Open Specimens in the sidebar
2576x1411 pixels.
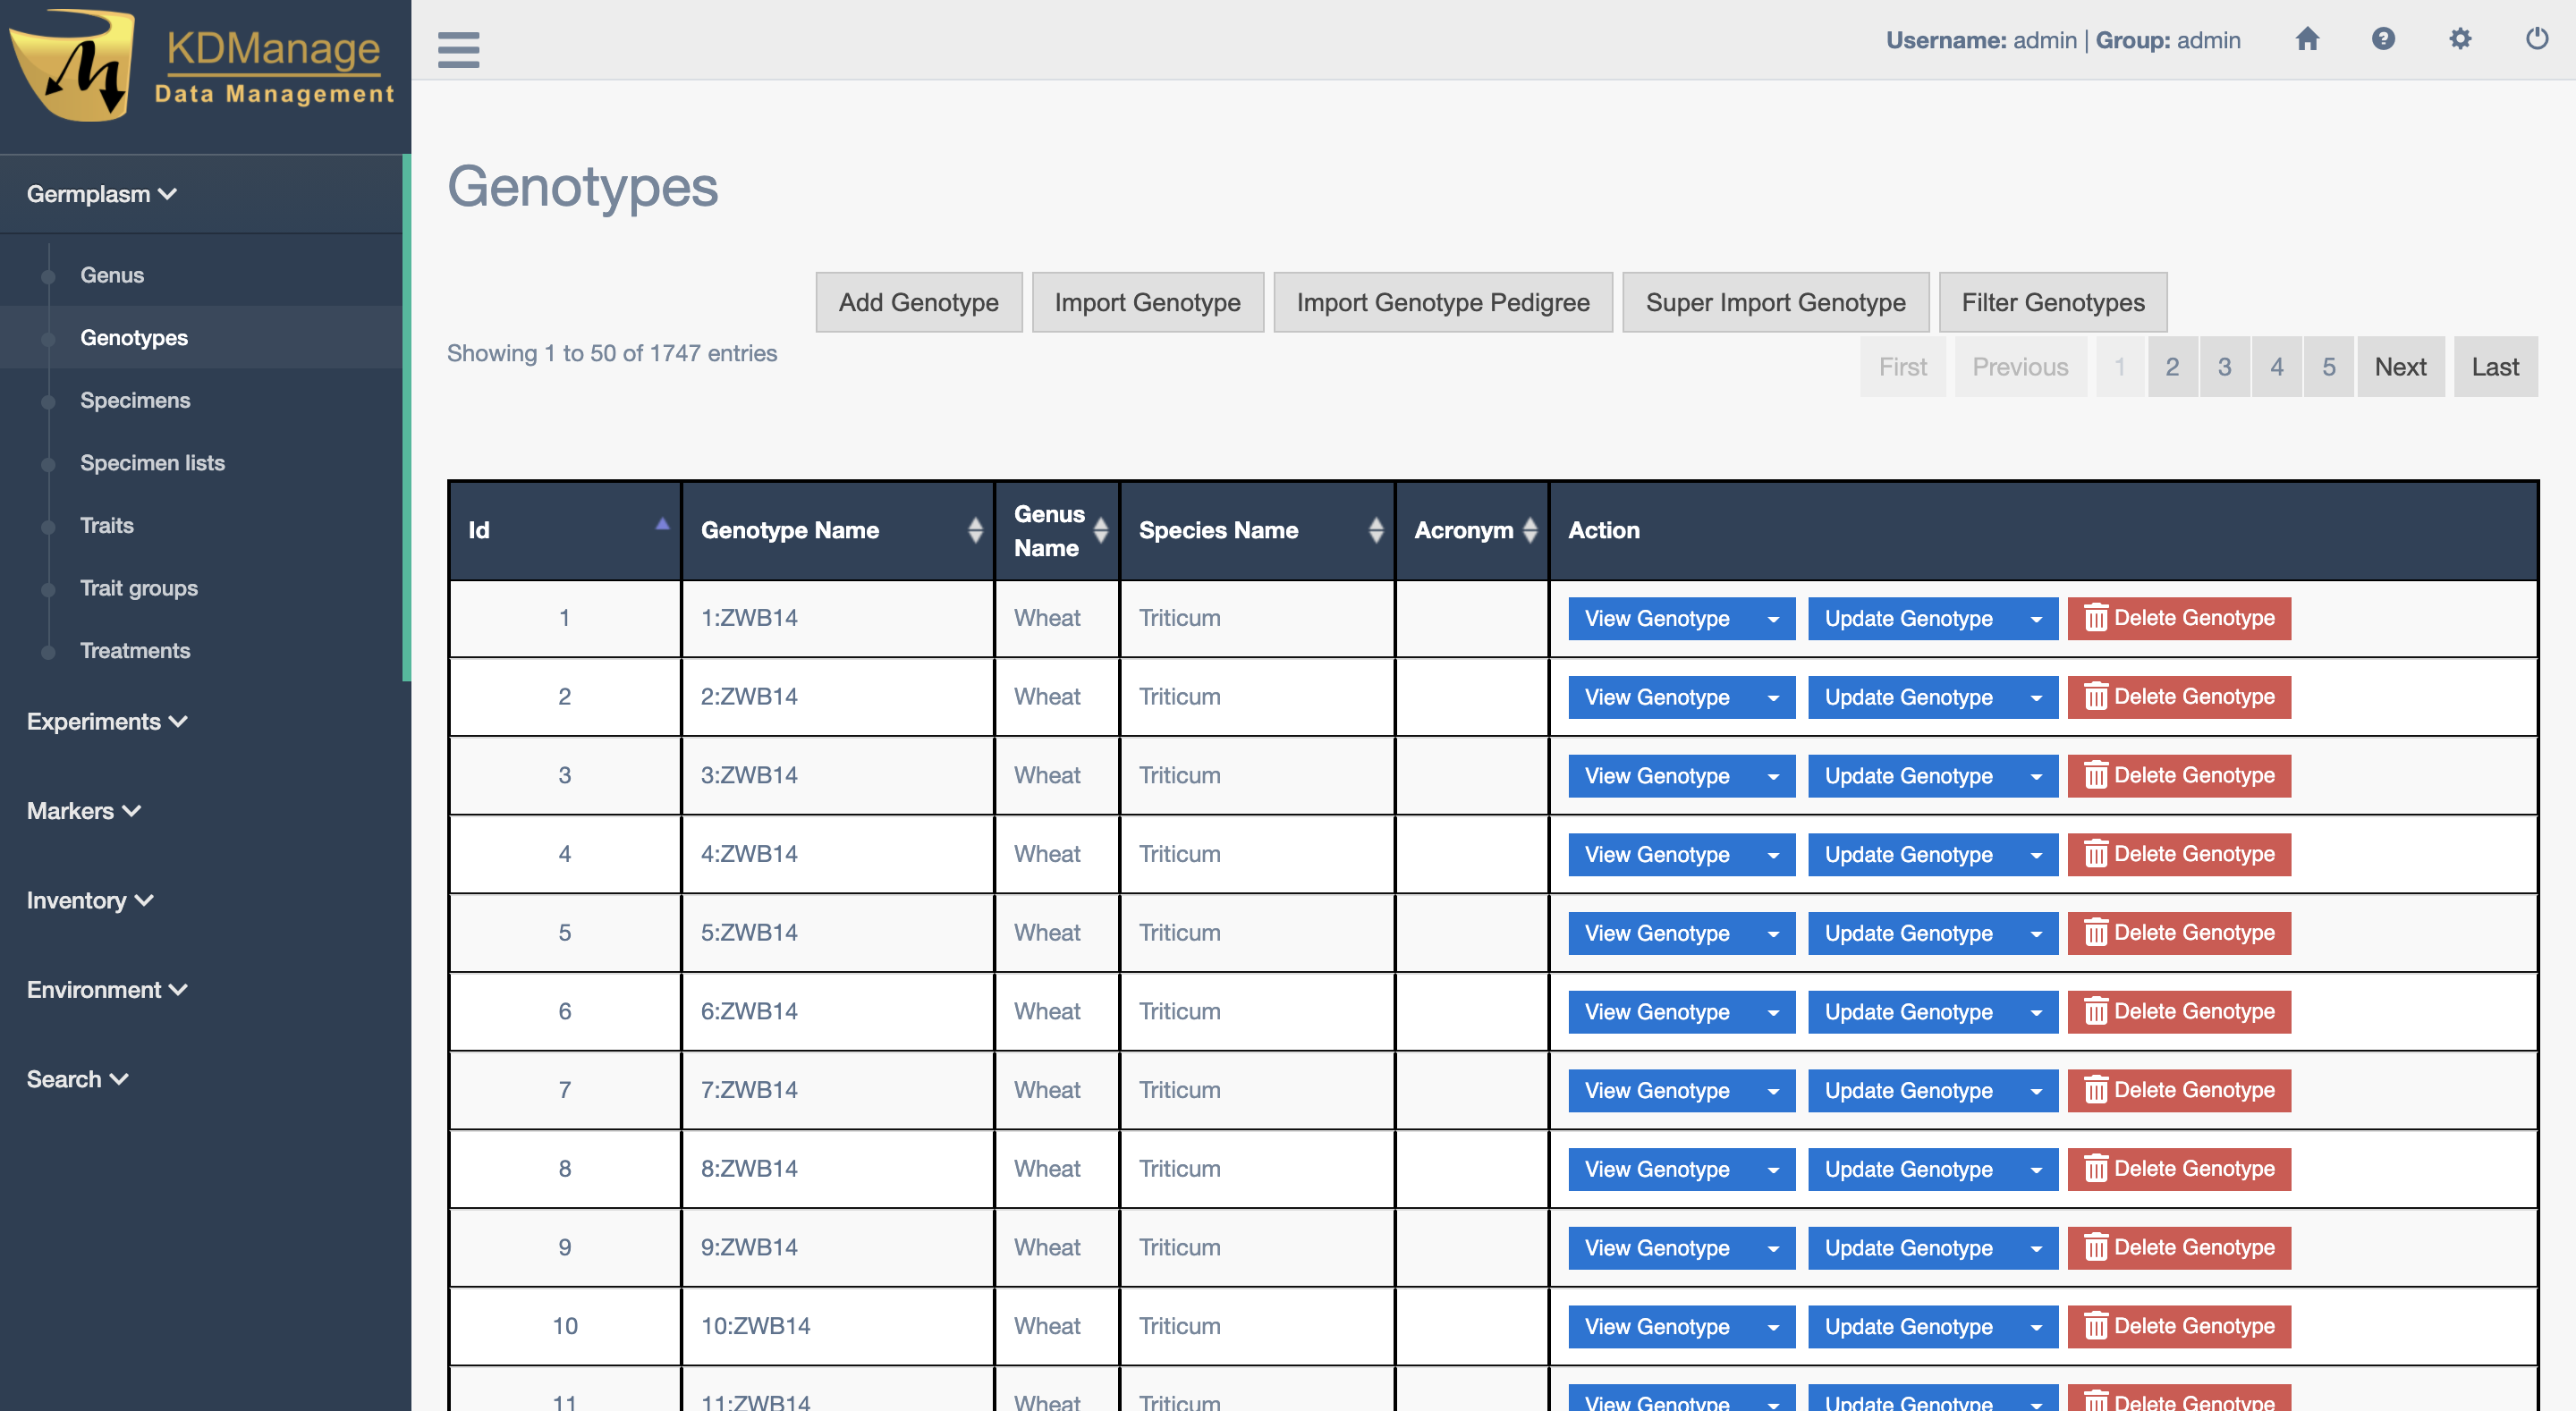point(135,400)
